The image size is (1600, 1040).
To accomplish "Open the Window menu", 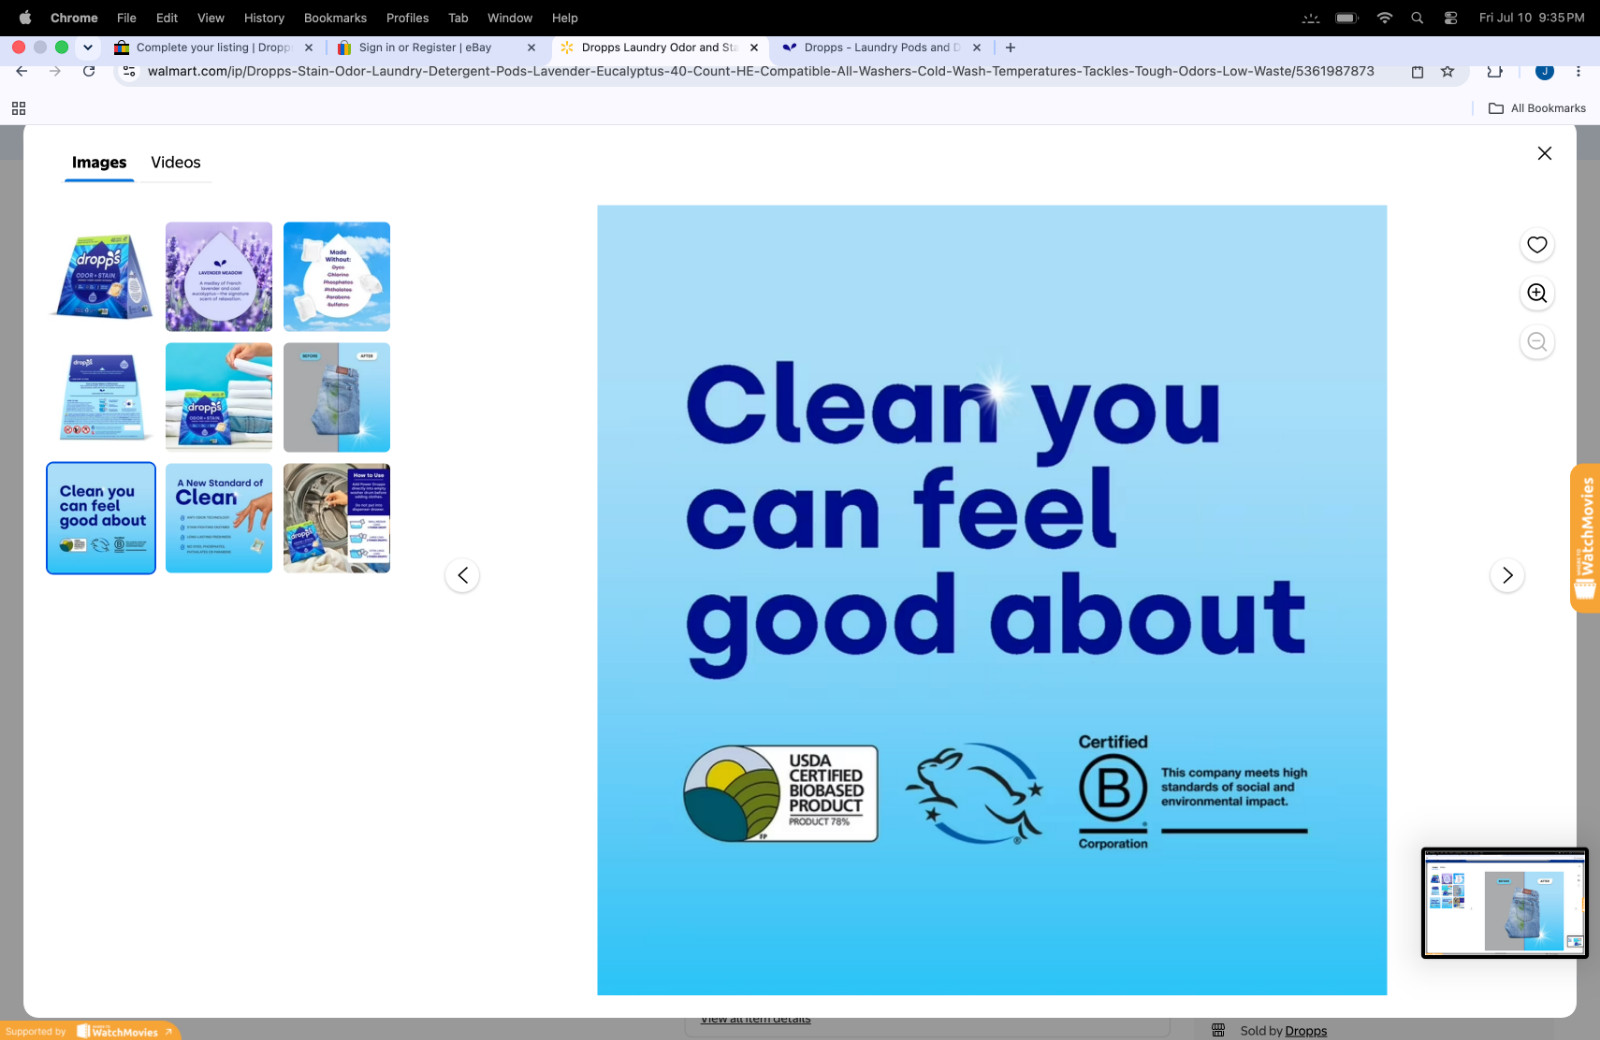I will tap(510, 18).
